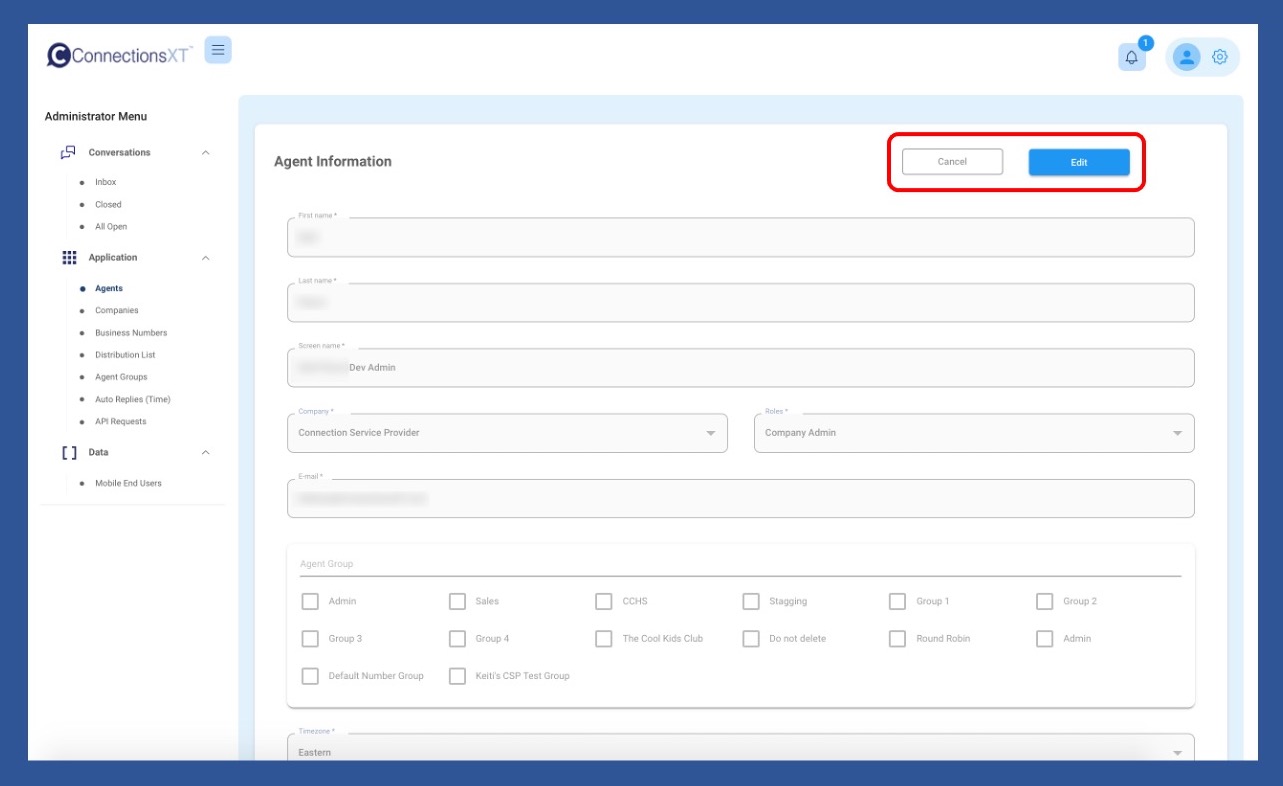Expand the Roles dropdown
This screenshot has width=1283, height=786.
[x=973, y=433]
